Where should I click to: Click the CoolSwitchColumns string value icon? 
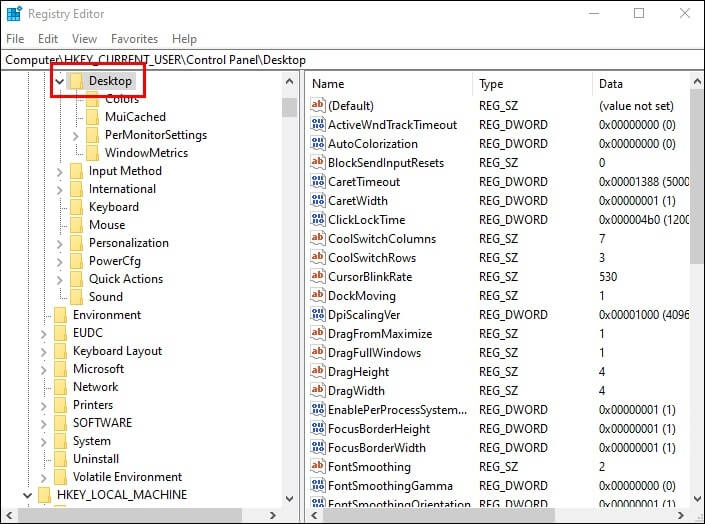[317, 238]
